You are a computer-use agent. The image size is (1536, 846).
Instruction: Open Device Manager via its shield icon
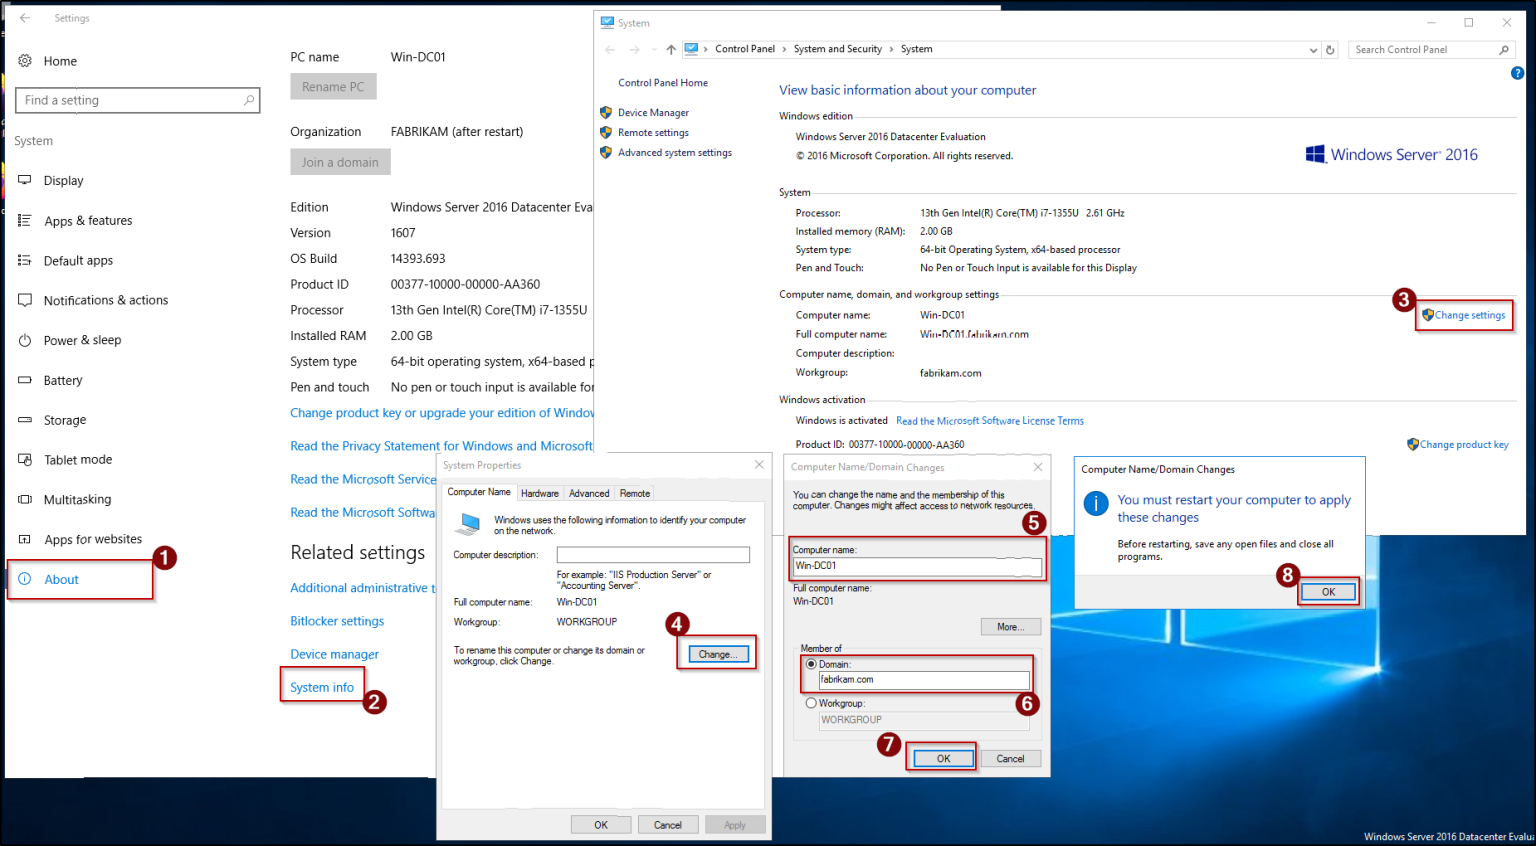click(606, 112)
